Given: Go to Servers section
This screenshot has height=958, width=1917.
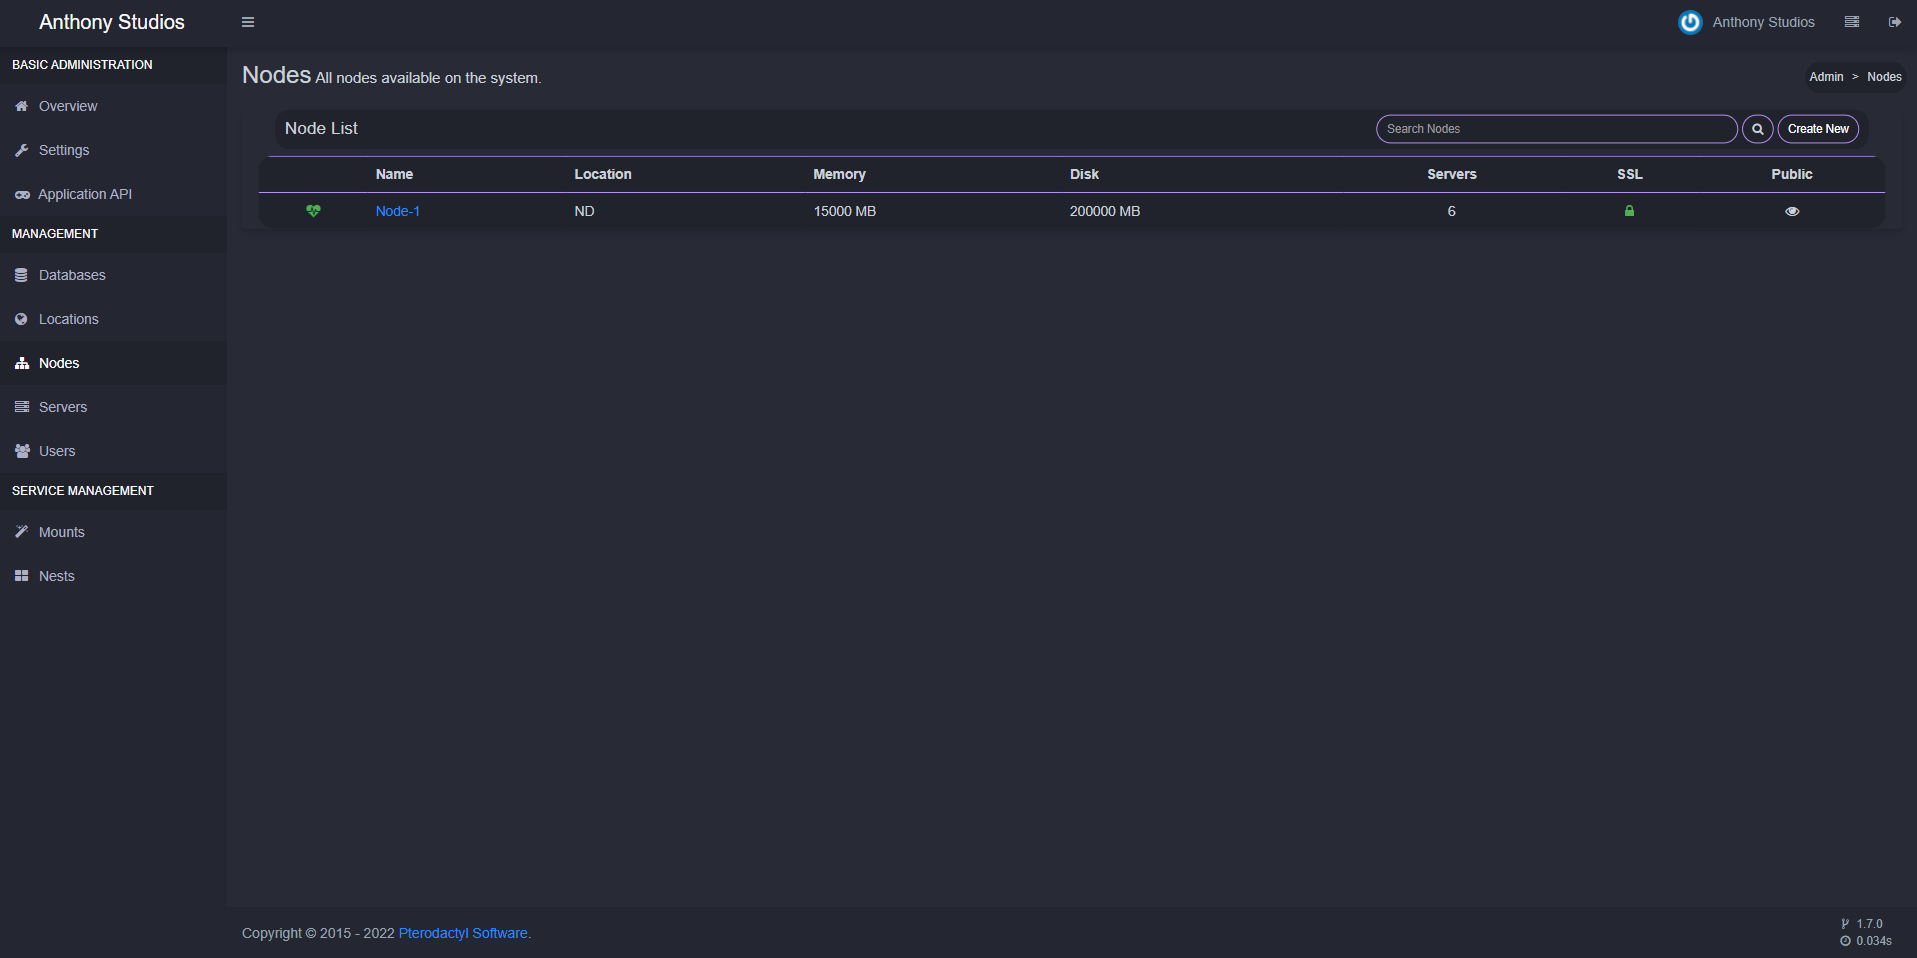Looking at the screenshot, I should [x=113, y=407].
